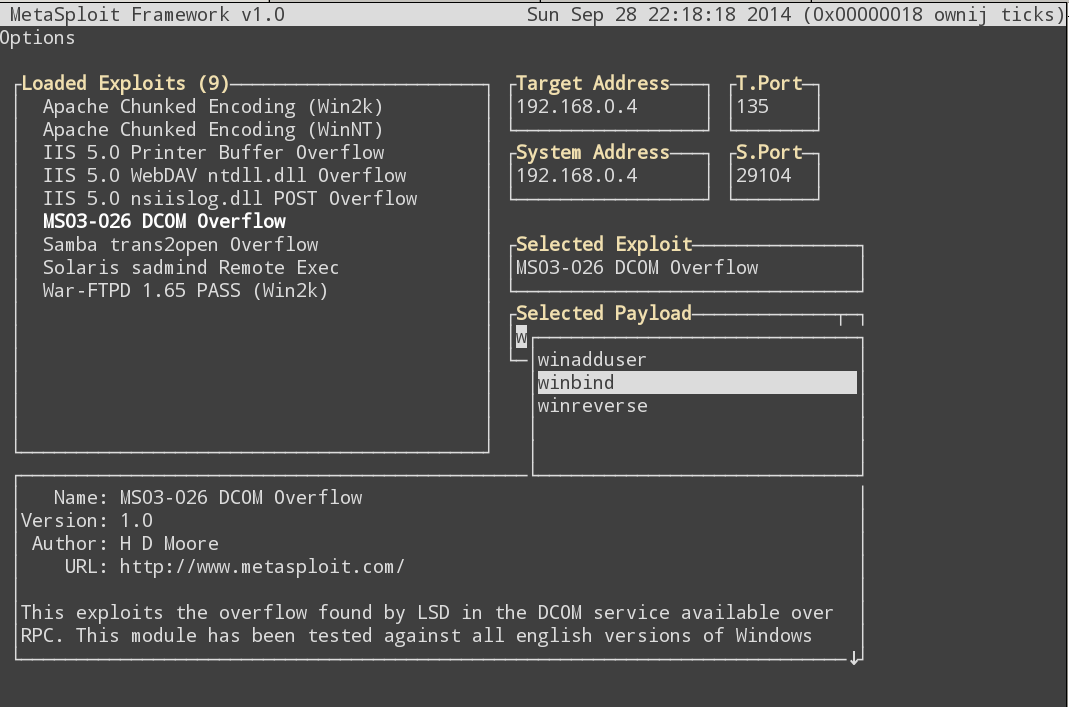
Task: Choose Solaris sadmind Remote Exec exploit
Action: (x=191, y=268)
